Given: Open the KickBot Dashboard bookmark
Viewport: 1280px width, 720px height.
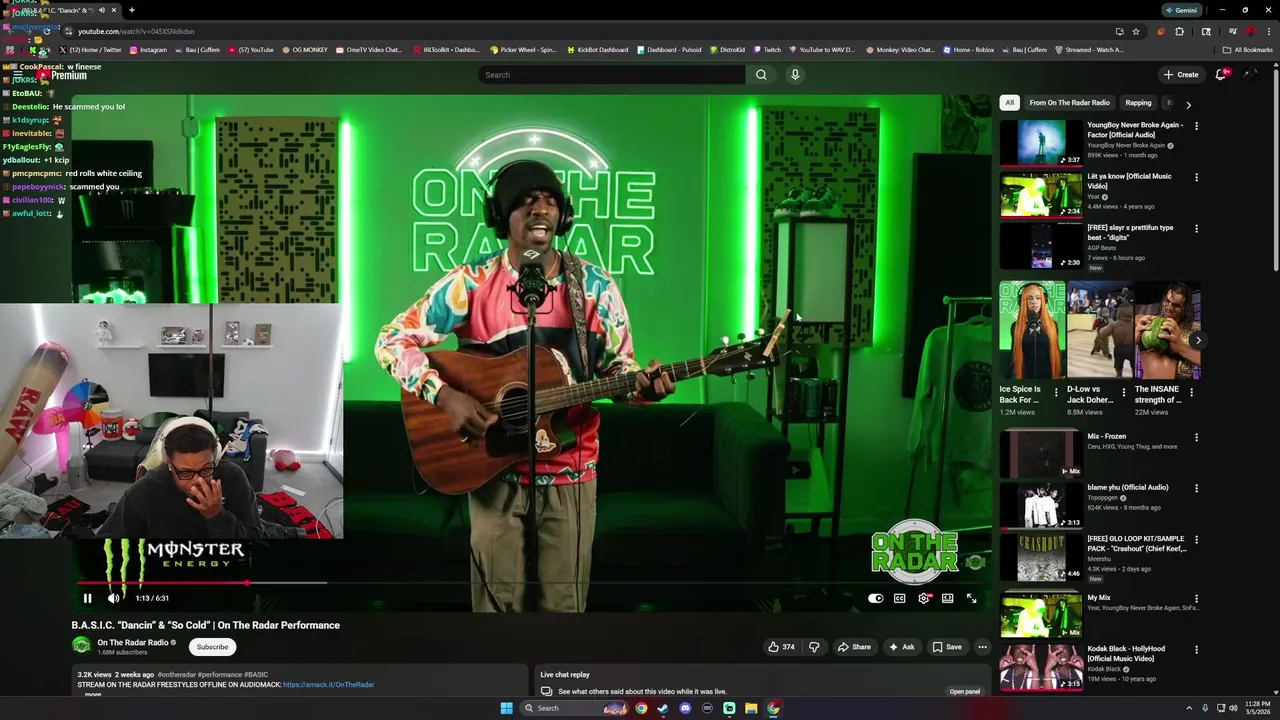Looking at the screenshot, I should coord(597,50).
